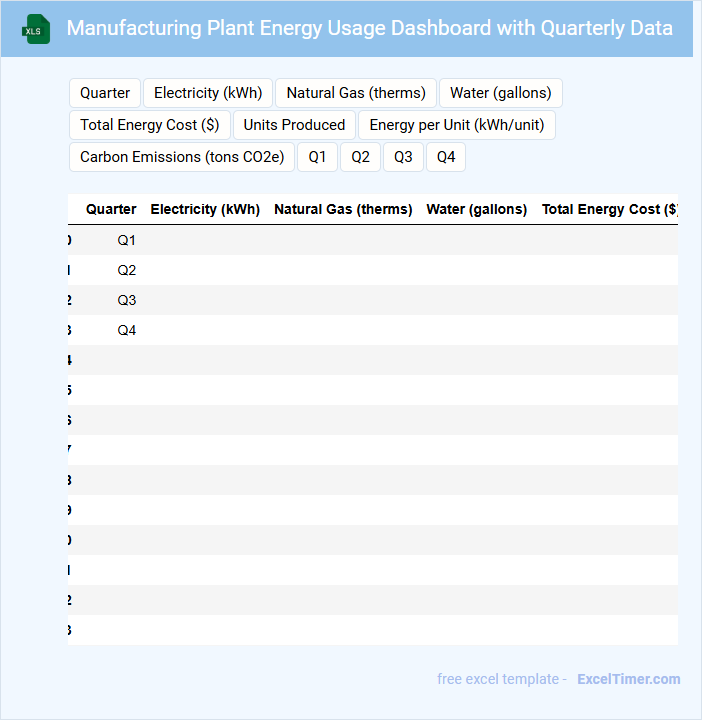Image resolution: width=702 pixels, height=720 pixels.
Task: Select the Quarter tag button
Action: [x=105, y=93]
